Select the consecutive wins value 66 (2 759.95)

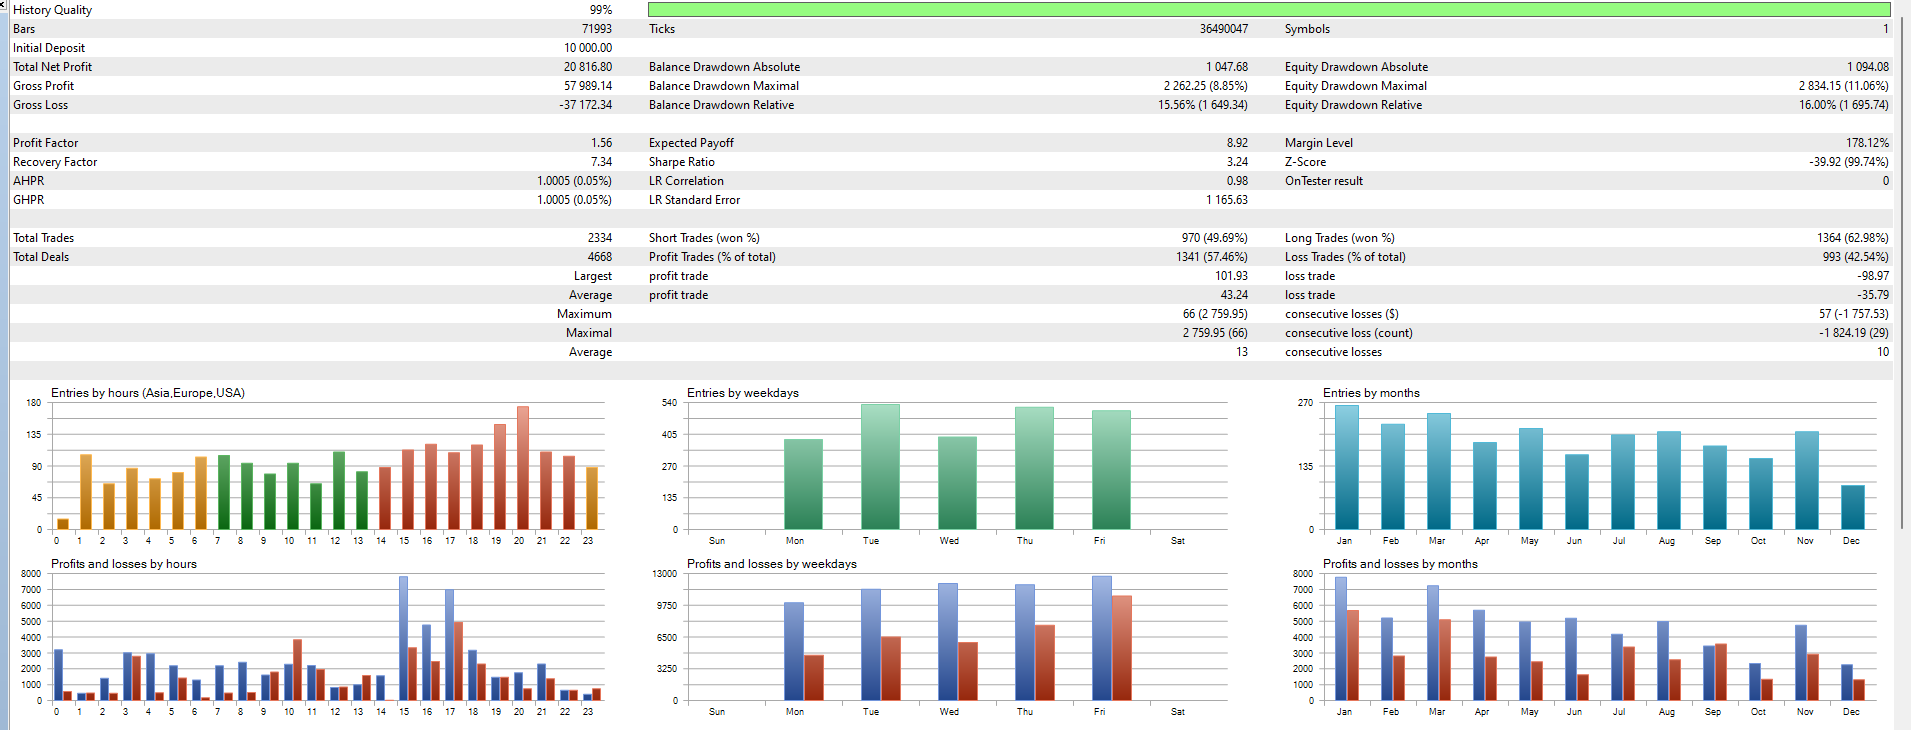[x=1215, y=314]
